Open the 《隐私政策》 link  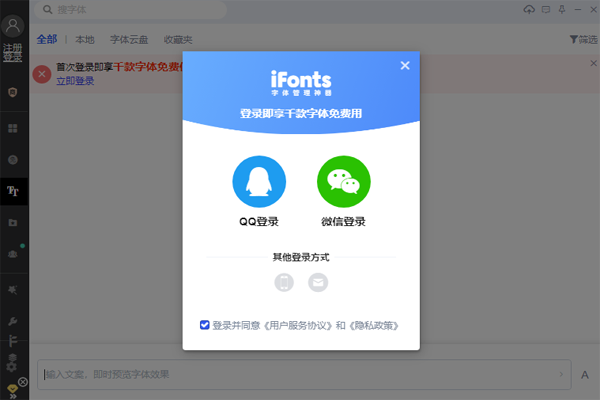[x=373, y=325]
